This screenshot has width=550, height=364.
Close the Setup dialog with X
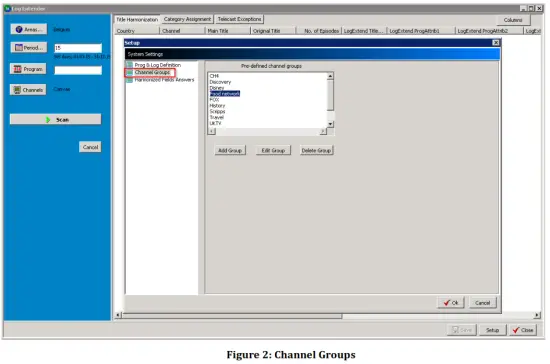coord(496,43)
